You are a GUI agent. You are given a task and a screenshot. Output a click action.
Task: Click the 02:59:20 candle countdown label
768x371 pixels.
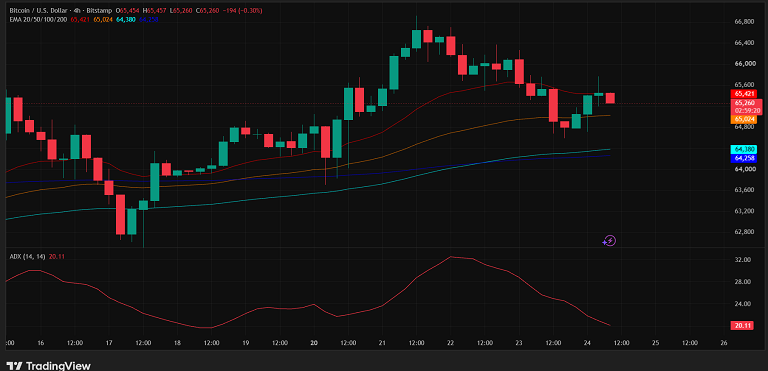tap(746, 111)
